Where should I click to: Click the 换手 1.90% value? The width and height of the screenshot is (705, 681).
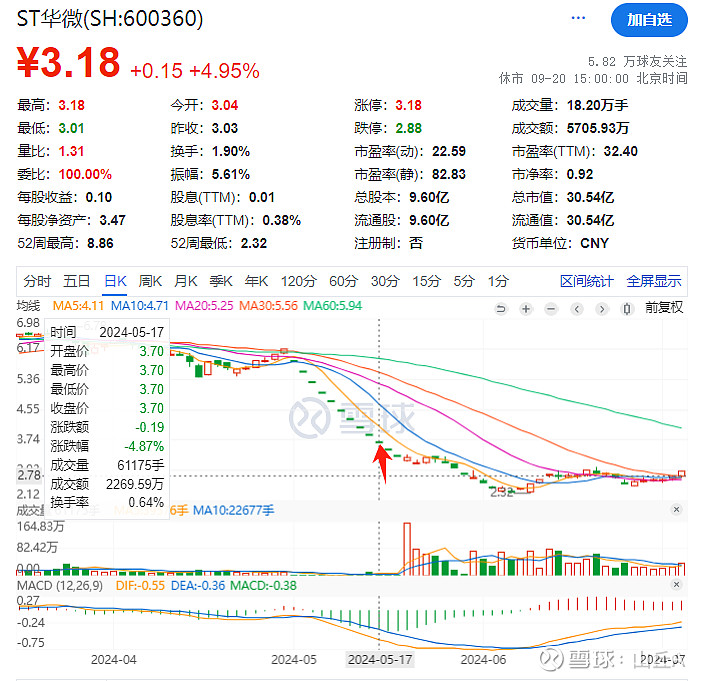pyautogui.click(x=231, y=151)
